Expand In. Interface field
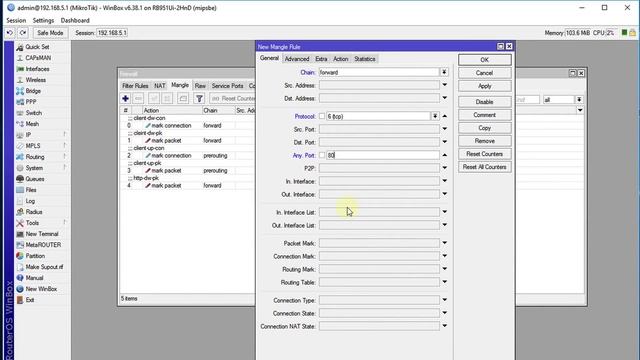640x360 pixels. [444, 181]
